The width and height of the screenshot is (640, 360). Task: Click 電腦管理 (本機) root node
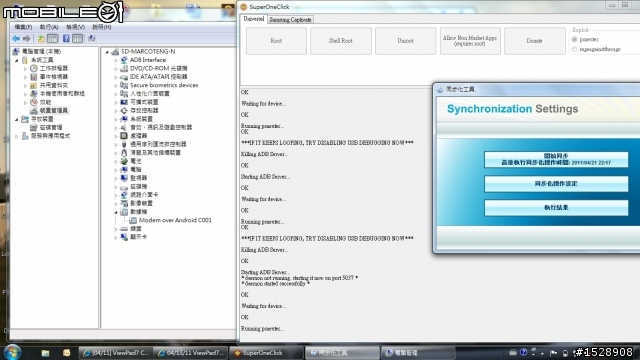pyautogui.click(x=41, y=51)
